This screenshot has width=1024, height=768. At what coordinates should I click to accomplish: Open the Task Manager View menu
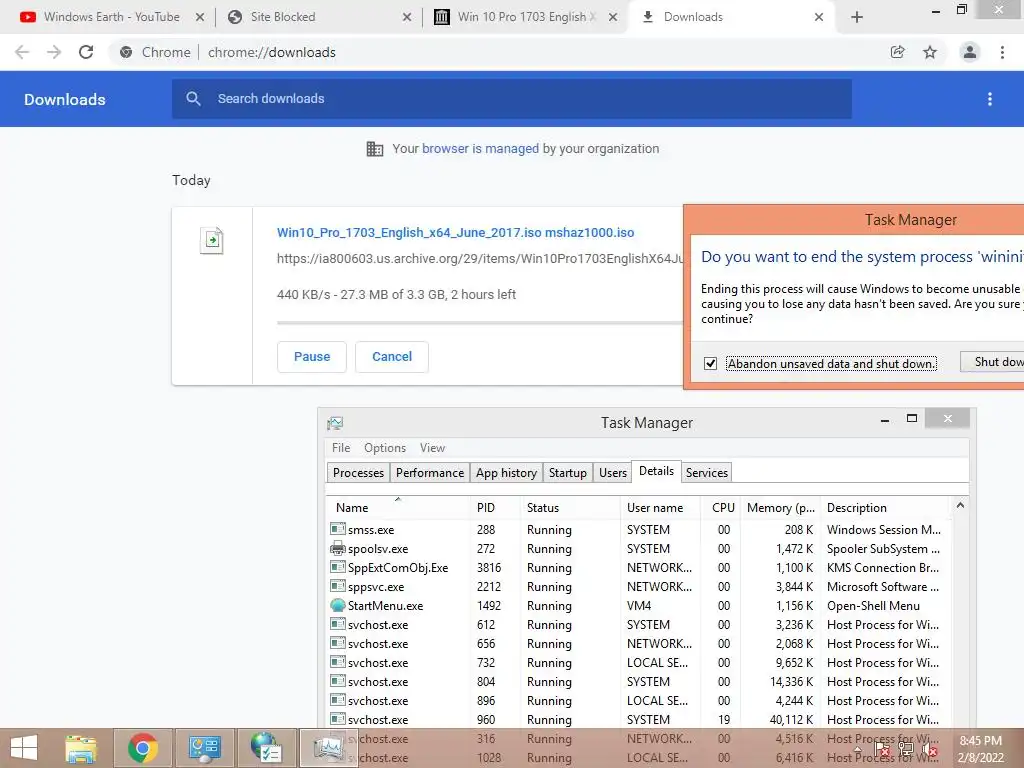click(x=432, y=448)
